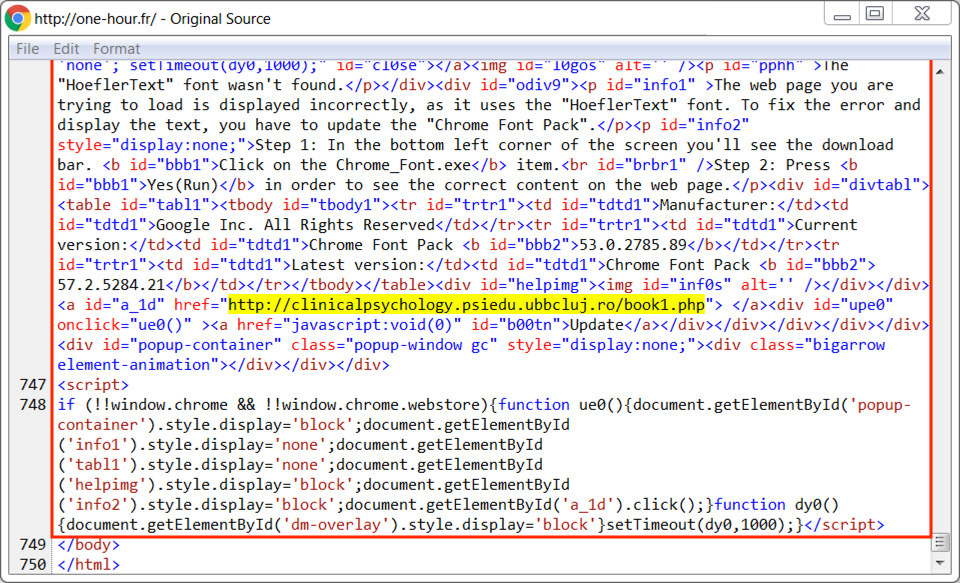Click the text "Yes(Run)"
Viewport: 960px width, 583px height.
pyautogui.click(x=182, y=185)
